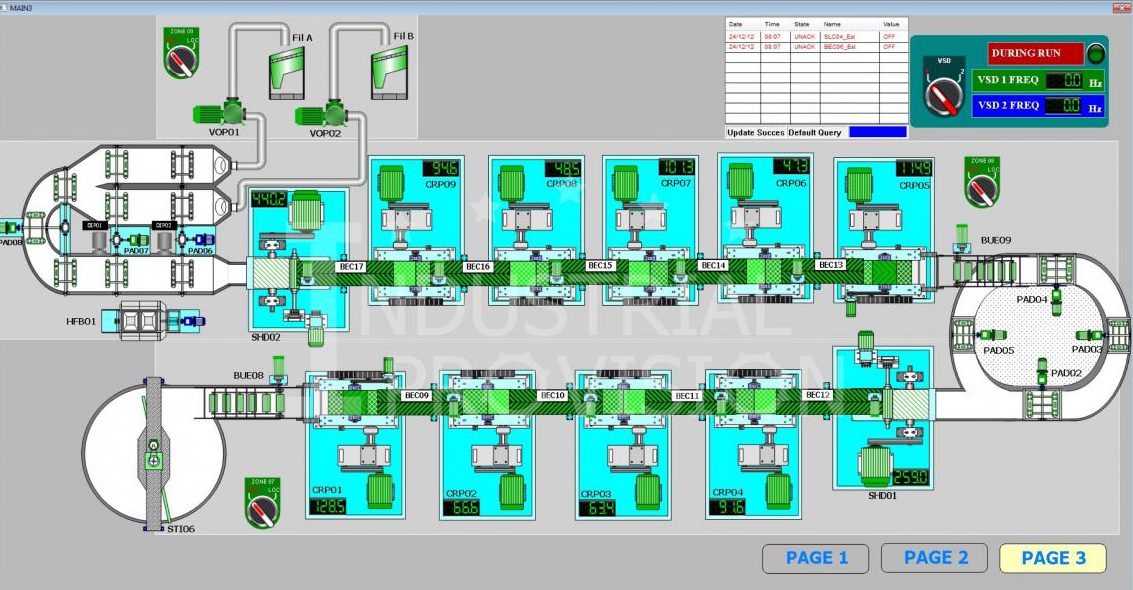1133x590 pixels.
Task: Click the VOP01 pump icon
Action: (x=226, y=111)
